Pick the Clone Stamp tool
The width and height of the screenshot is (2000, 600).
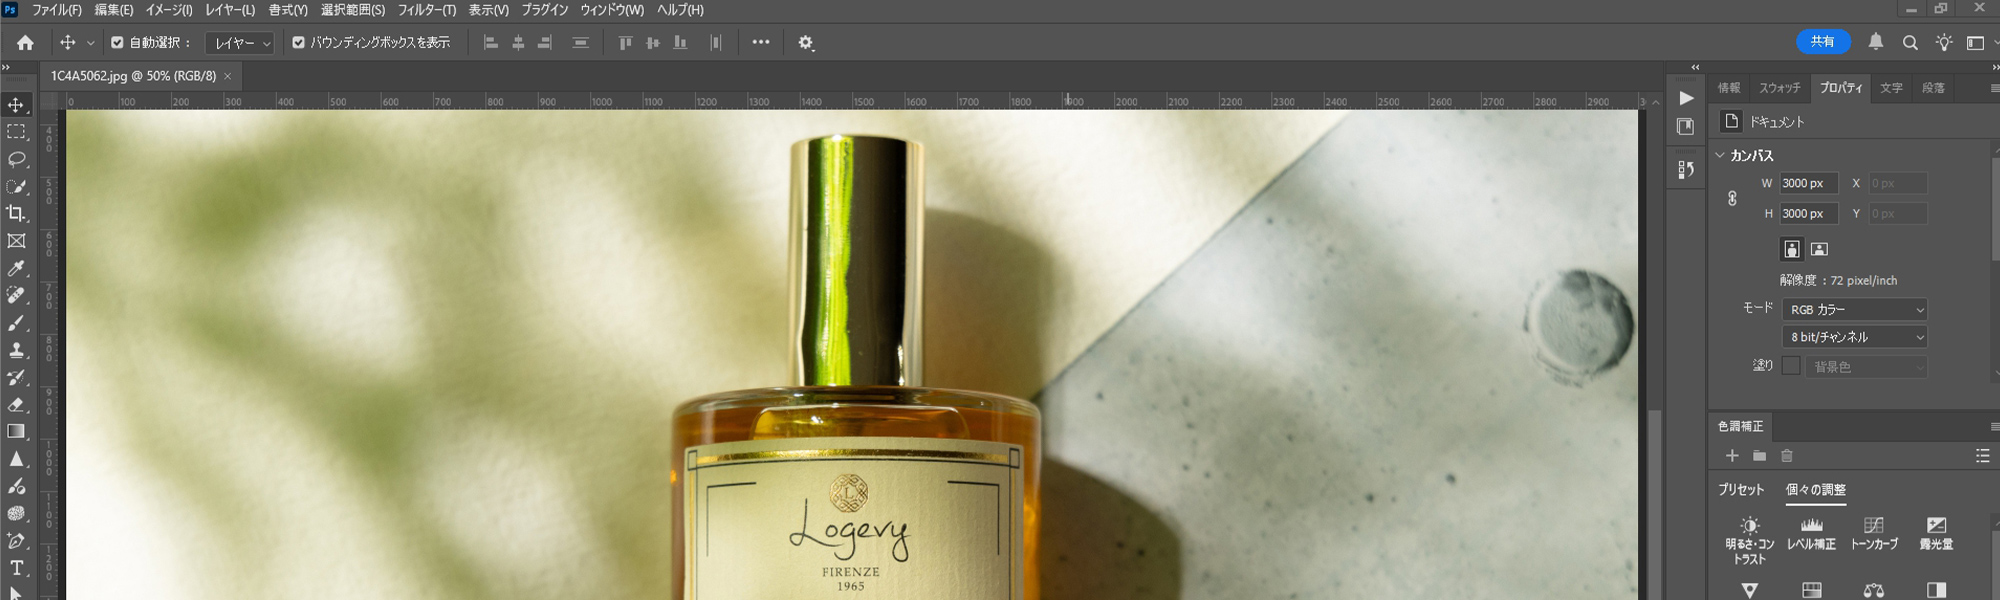tap(16, 350)
